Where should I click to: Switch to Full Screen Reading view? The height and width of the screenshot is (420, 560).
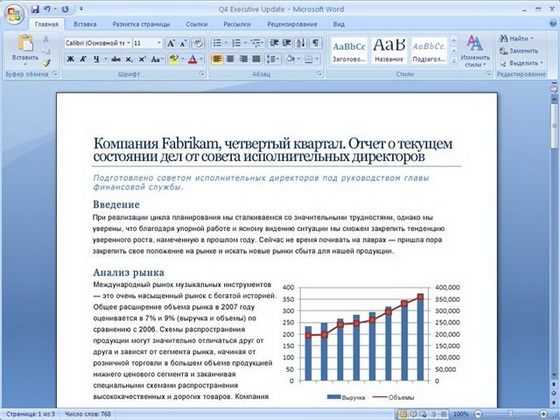point(413,414)
